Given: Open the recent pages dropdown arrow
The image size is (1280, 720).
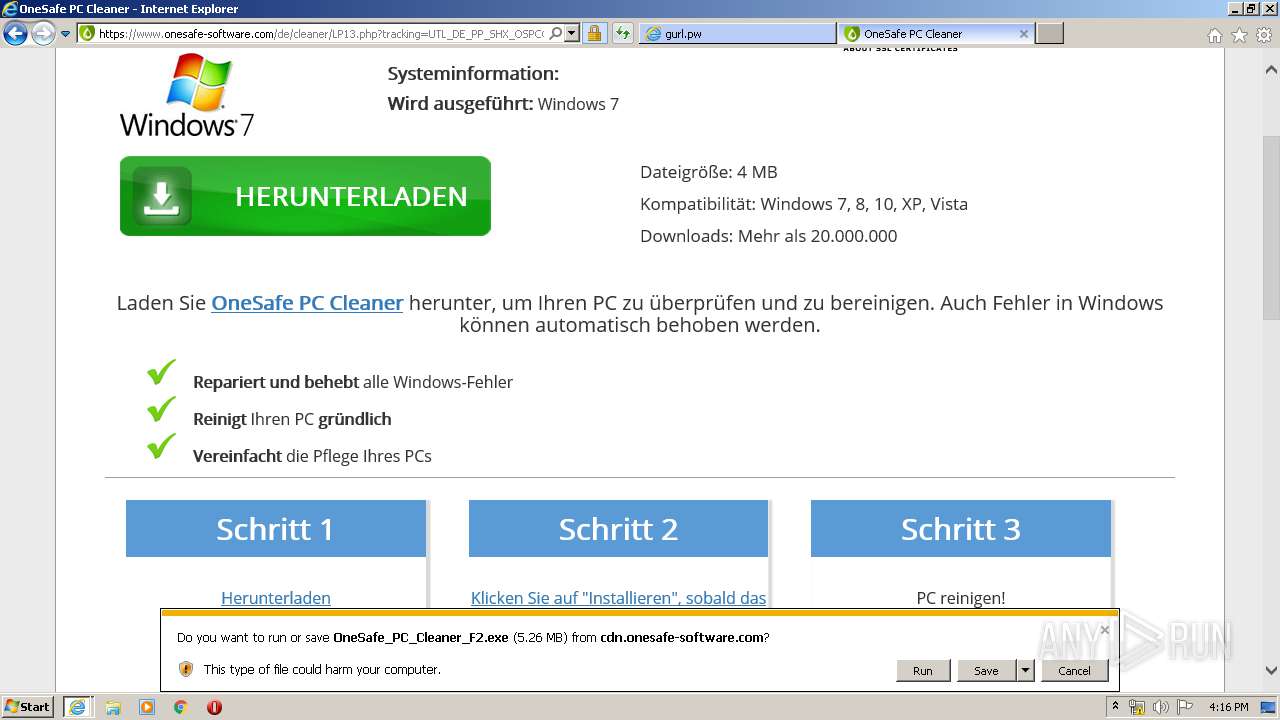Looking at the screenshot, I should tap(66, 34).
